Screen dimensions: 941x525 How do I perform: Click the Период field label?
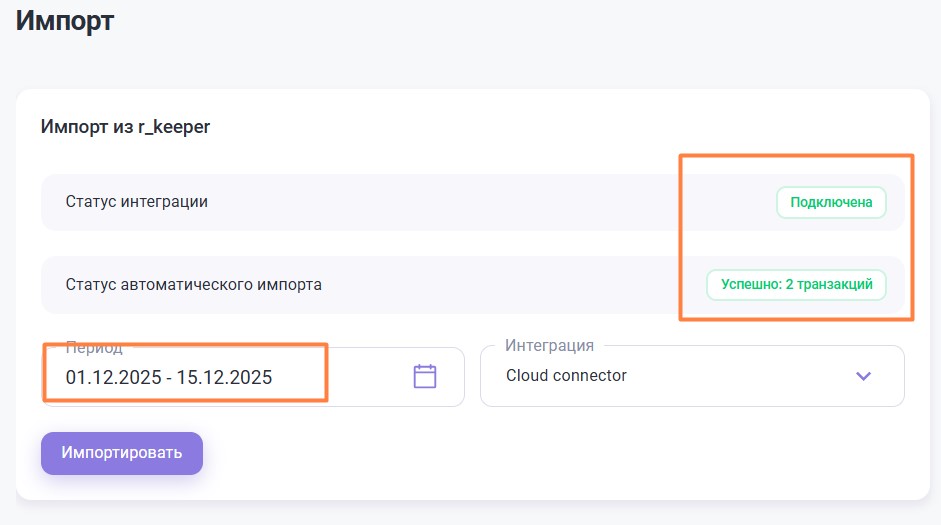(x=94, y=348)
